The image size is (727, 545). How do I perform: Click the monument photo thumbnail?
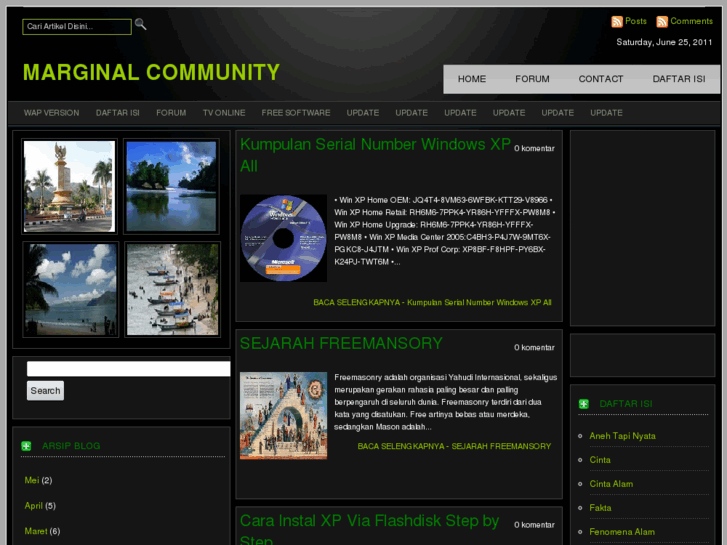[70, 186]
